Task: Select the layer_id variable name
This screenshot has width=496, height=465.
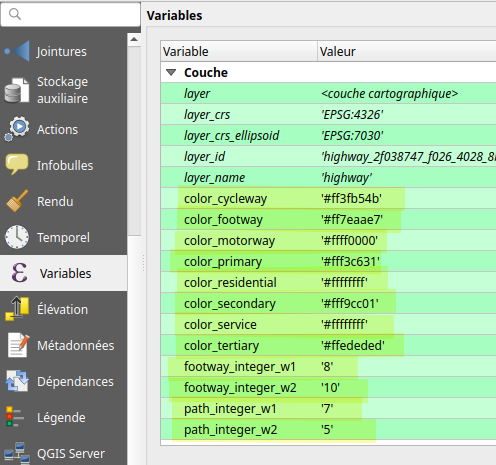Action: (x=204, y=157)
